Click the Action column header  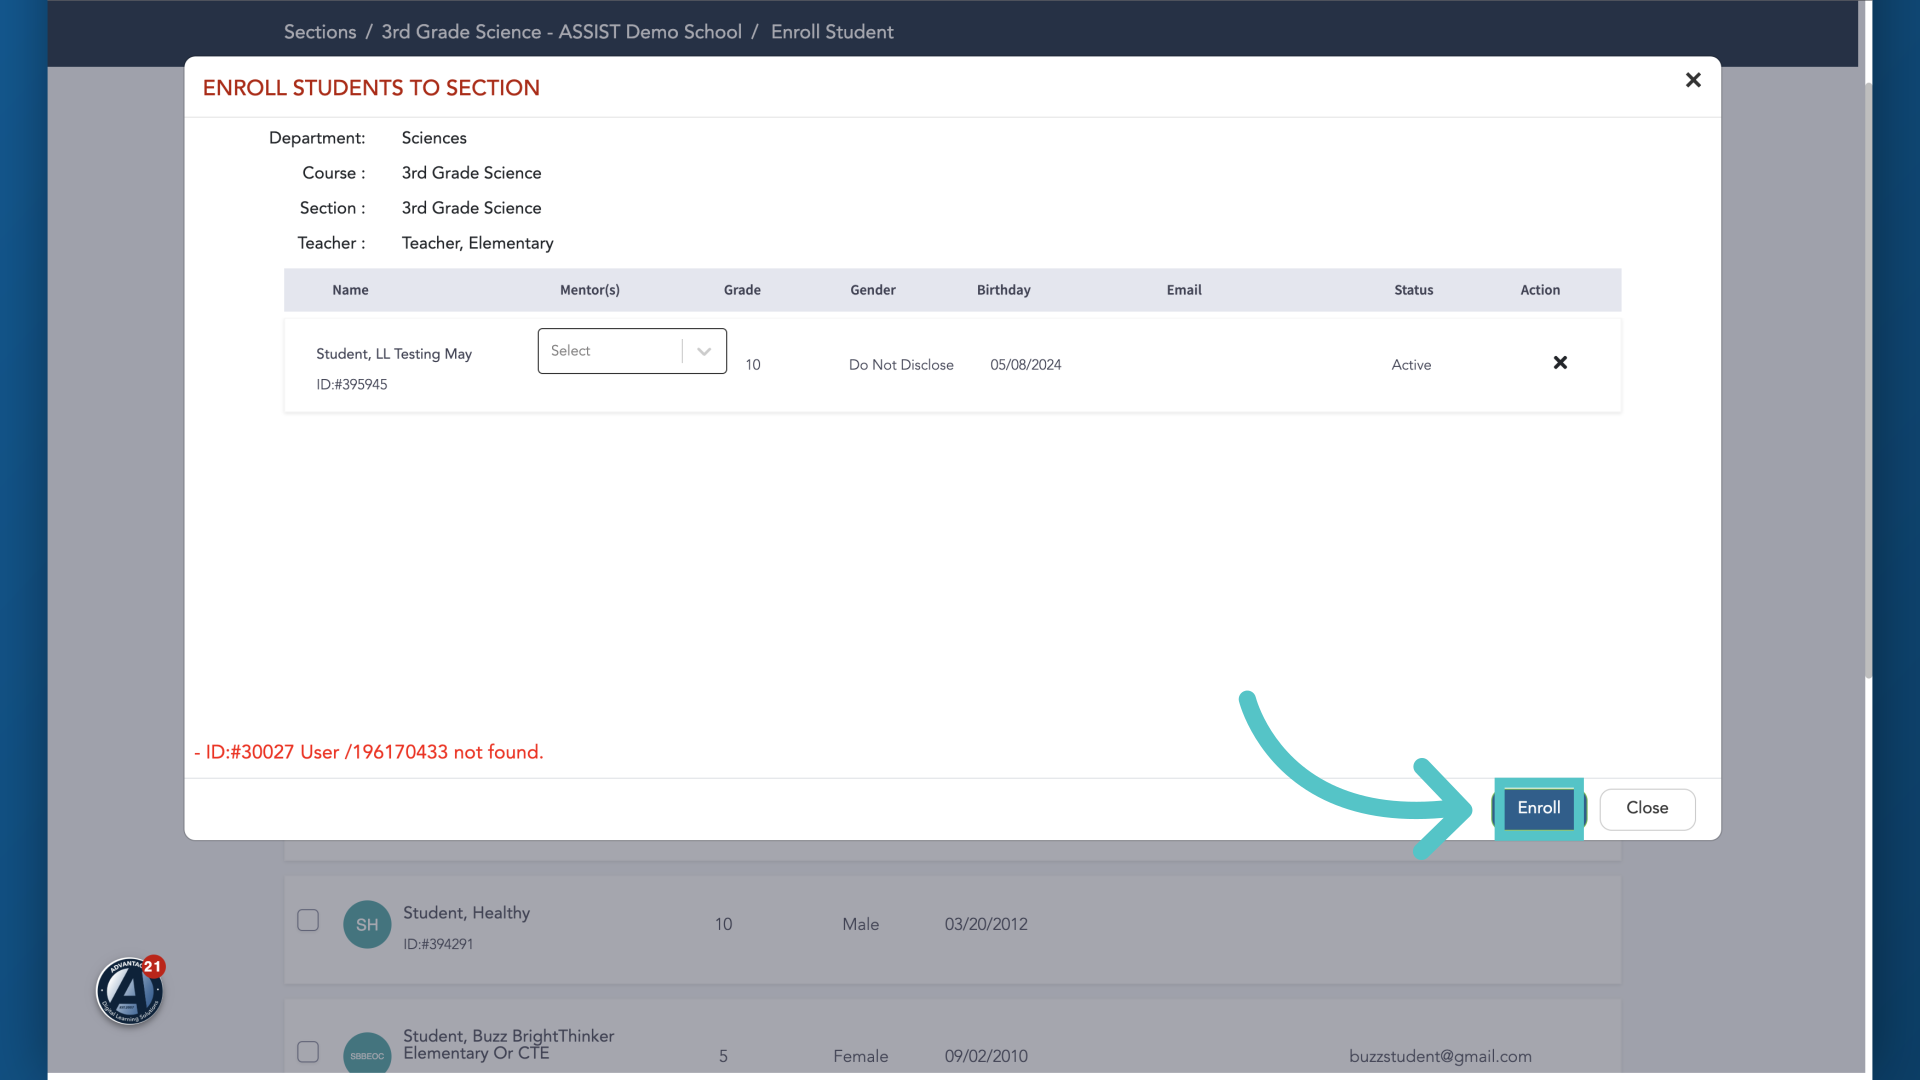pyautogui.click(x=1540, y=290)
